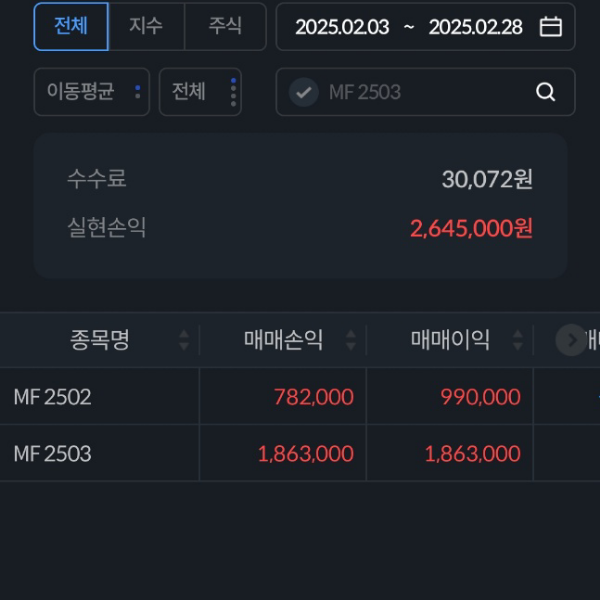Click the end date 2025.02.28
Image resolution: width=600 pixels, height=600 pixels.
[475, 27]
